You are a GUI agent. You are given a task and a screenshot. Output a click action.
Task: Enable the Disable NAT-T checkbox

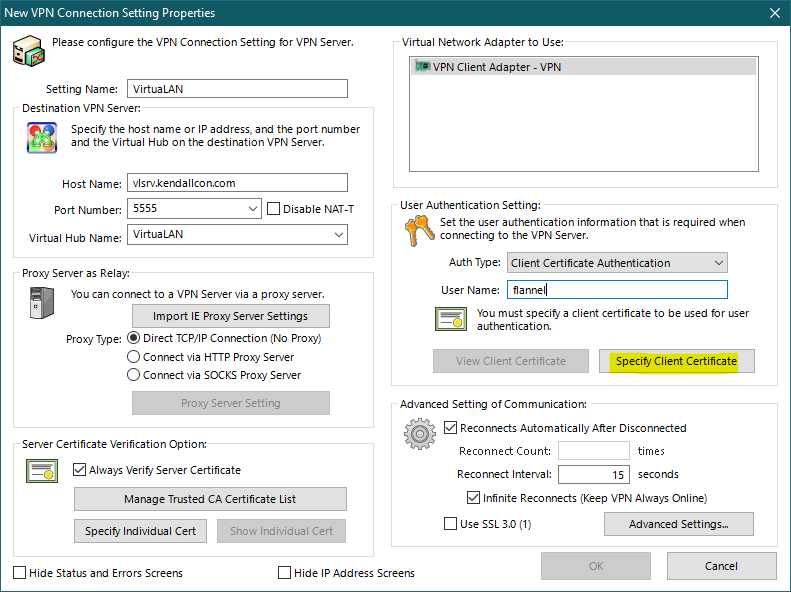275,209
